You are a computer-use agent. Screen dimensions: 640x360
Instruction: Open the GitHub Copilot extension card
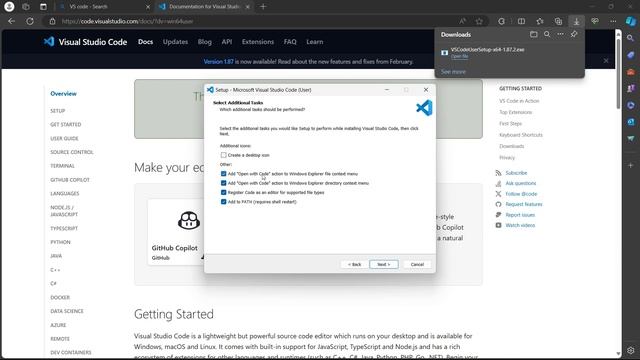[x=176, y=232]
